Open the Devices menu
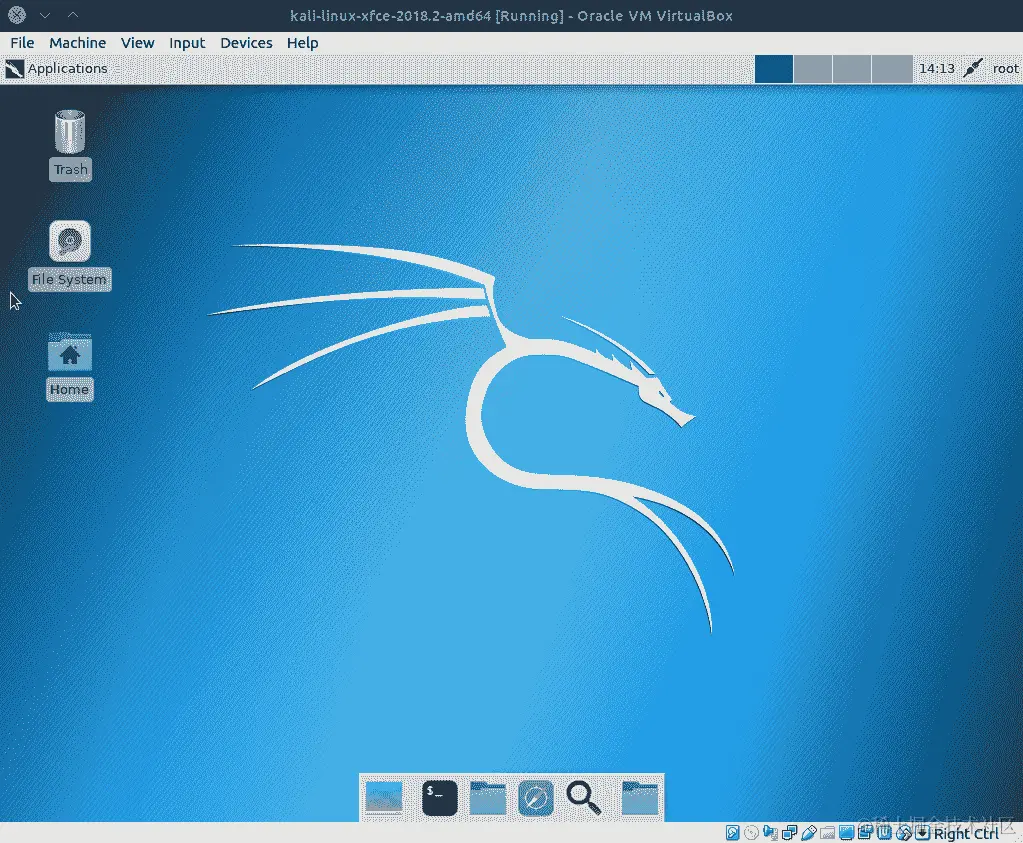Screen dimensions: 1023x843 click(x=246, y=43)
